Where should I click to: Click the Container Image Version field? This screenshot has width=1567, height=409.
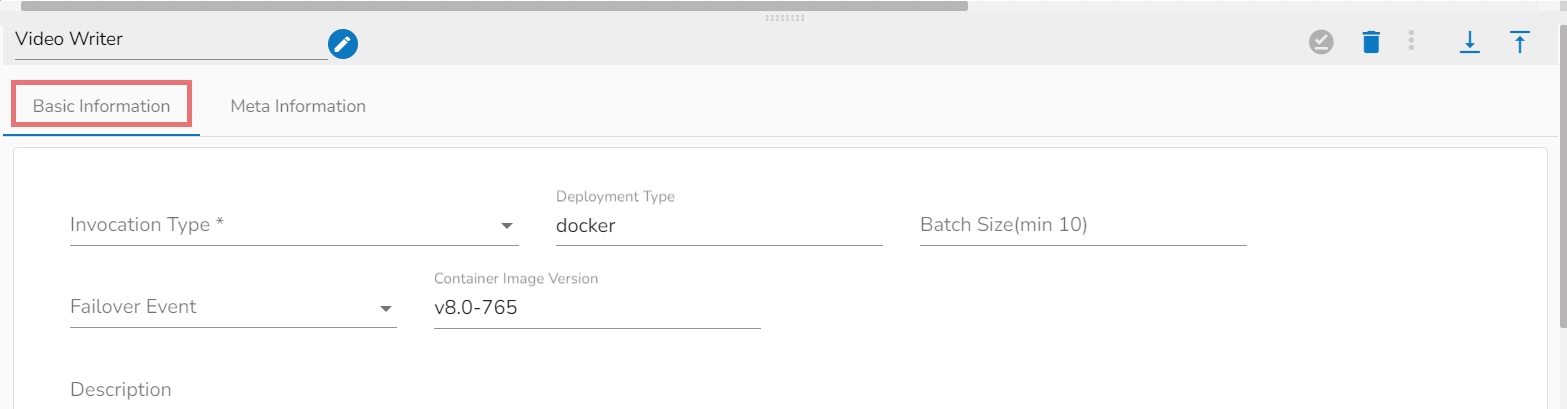596,308
